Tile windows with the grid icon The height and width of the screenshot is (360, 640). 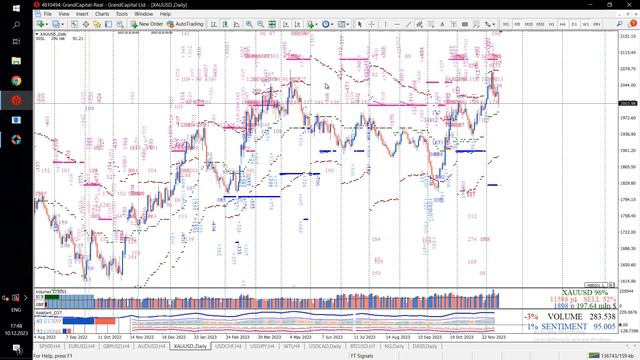(272, 24)
